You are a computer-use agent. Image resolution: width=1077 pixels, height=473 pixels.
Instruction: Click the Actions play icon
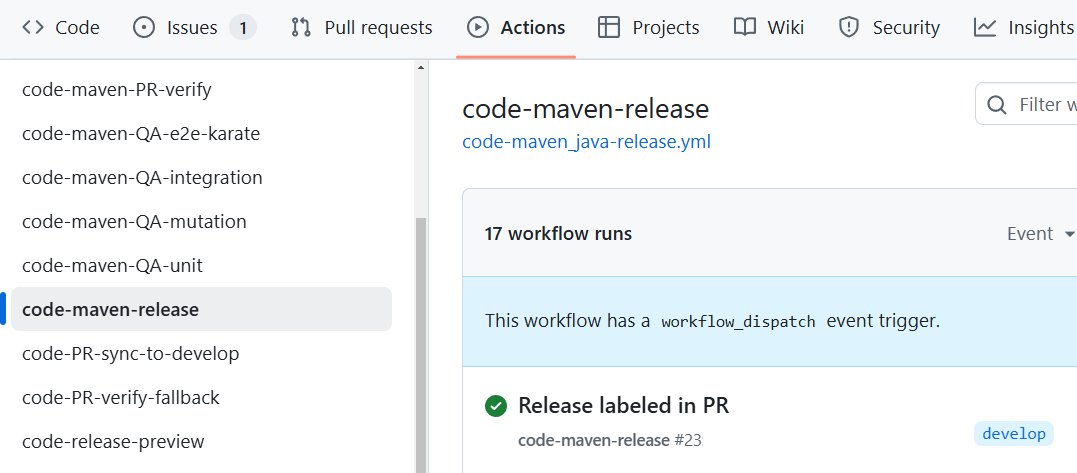click(477, 27)
